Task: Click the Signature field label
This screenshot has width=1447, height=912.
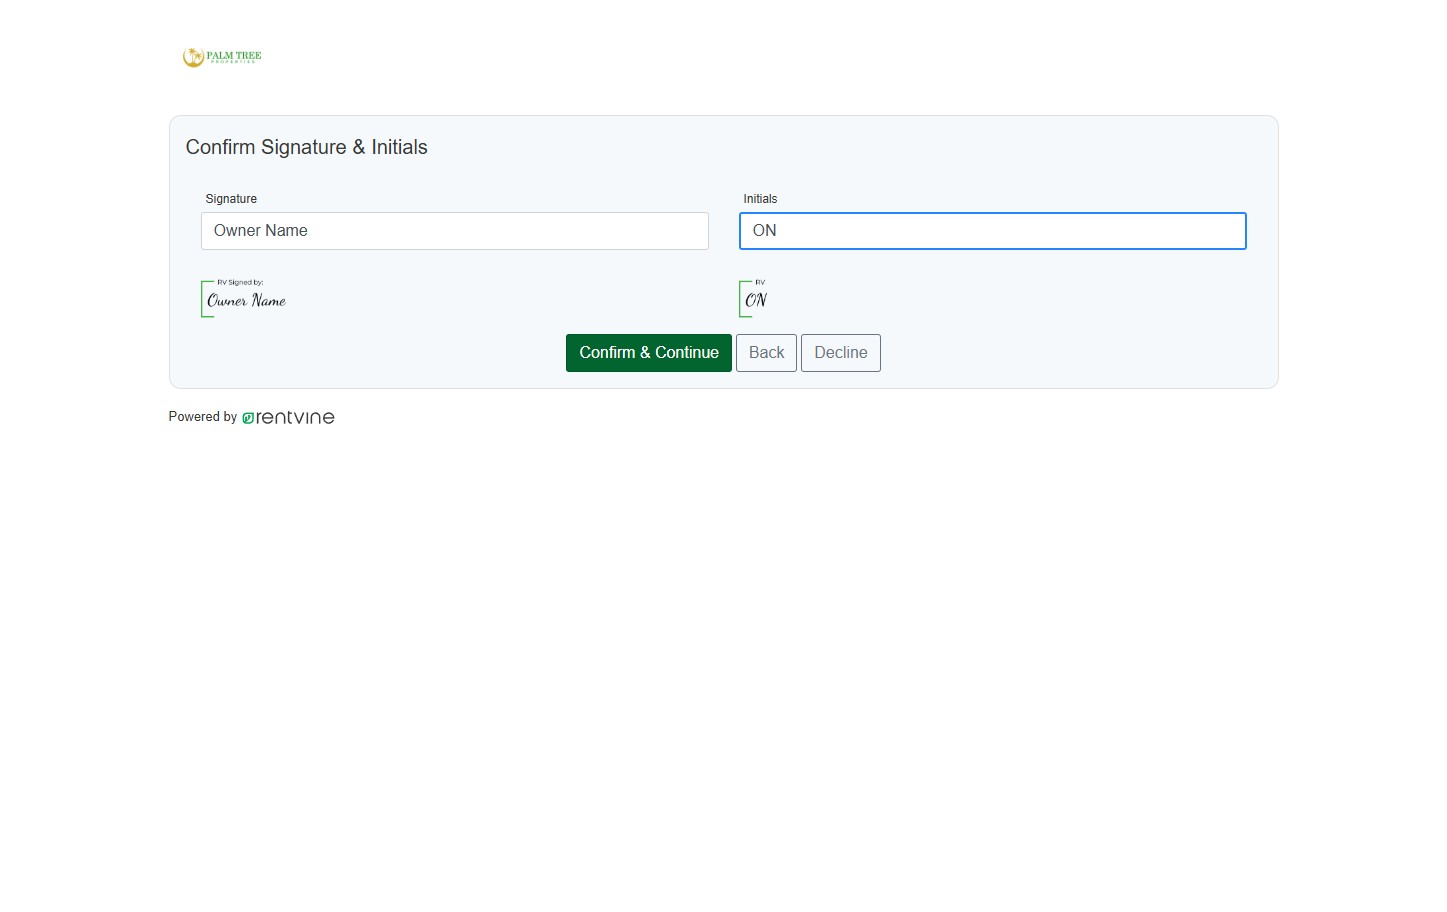Action: (x=231, y=199)
